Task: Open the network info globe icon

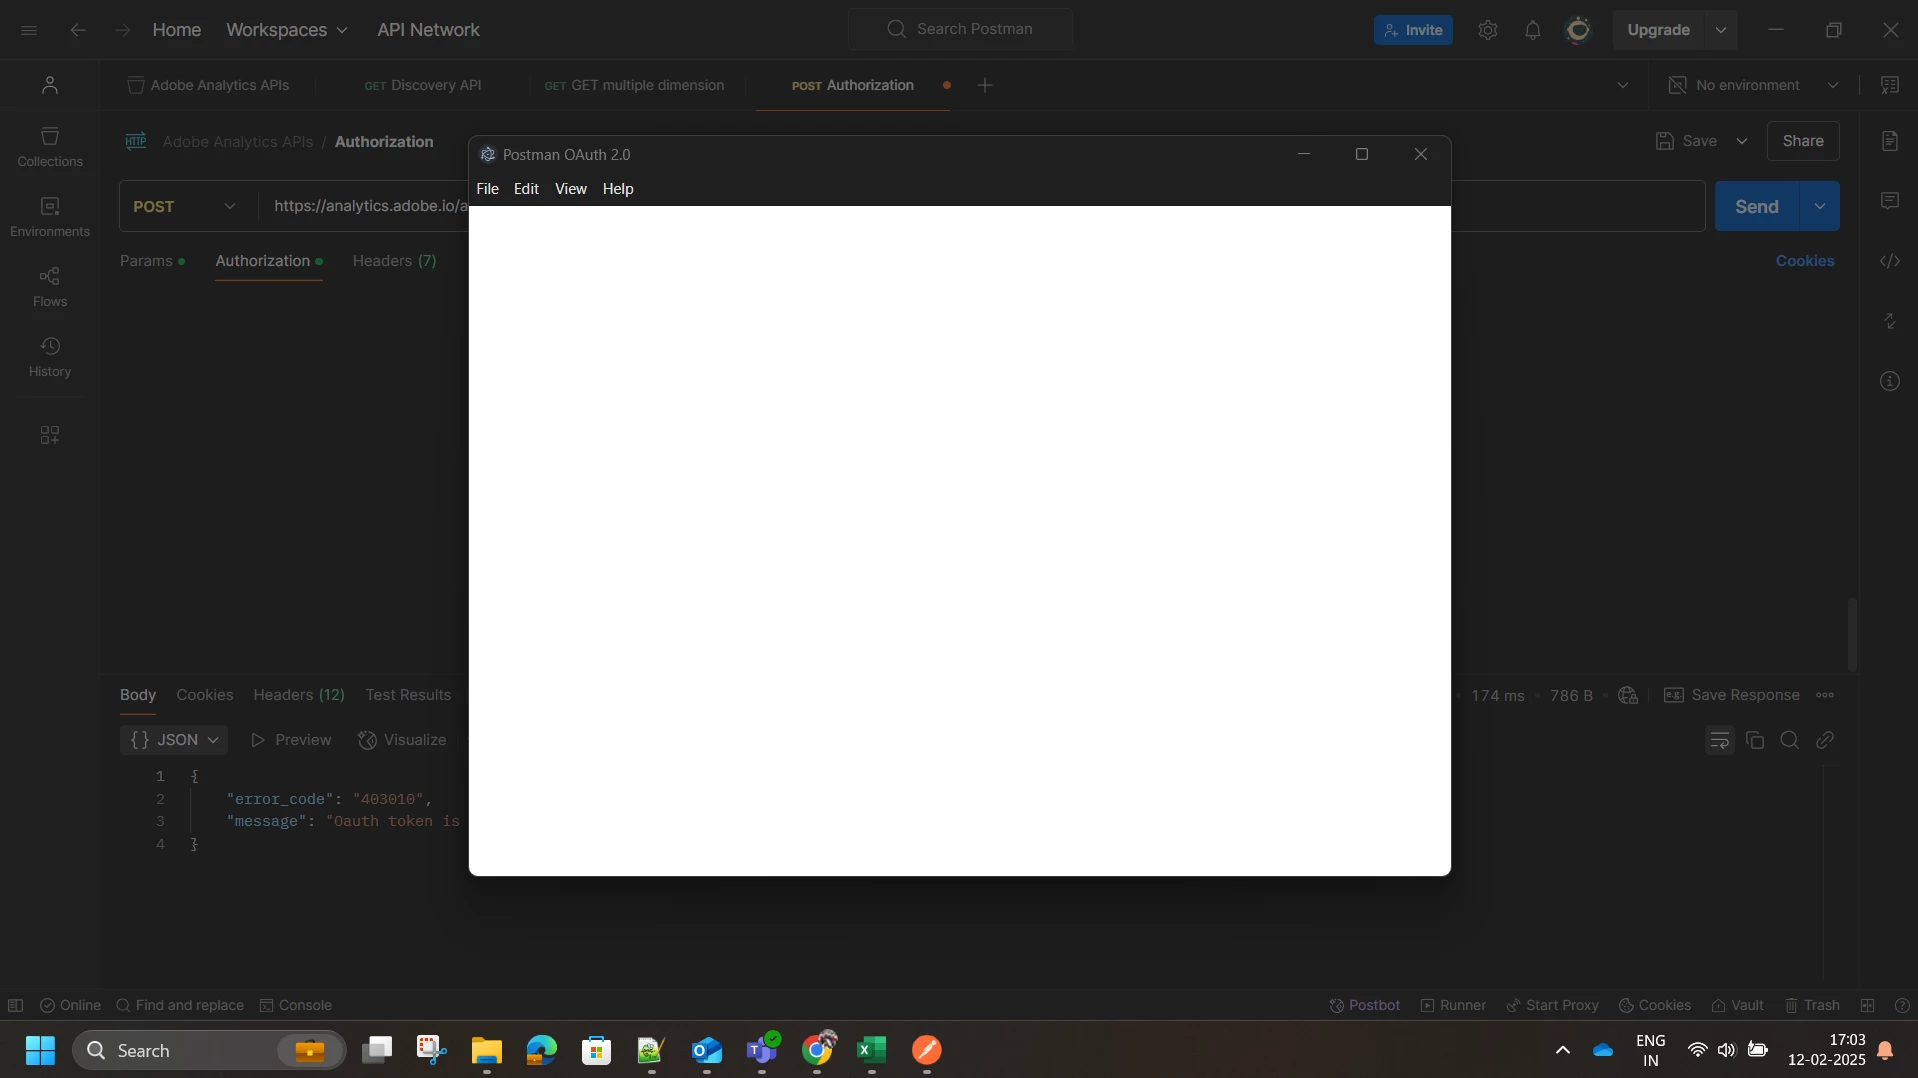Action: click(1628, 695)
